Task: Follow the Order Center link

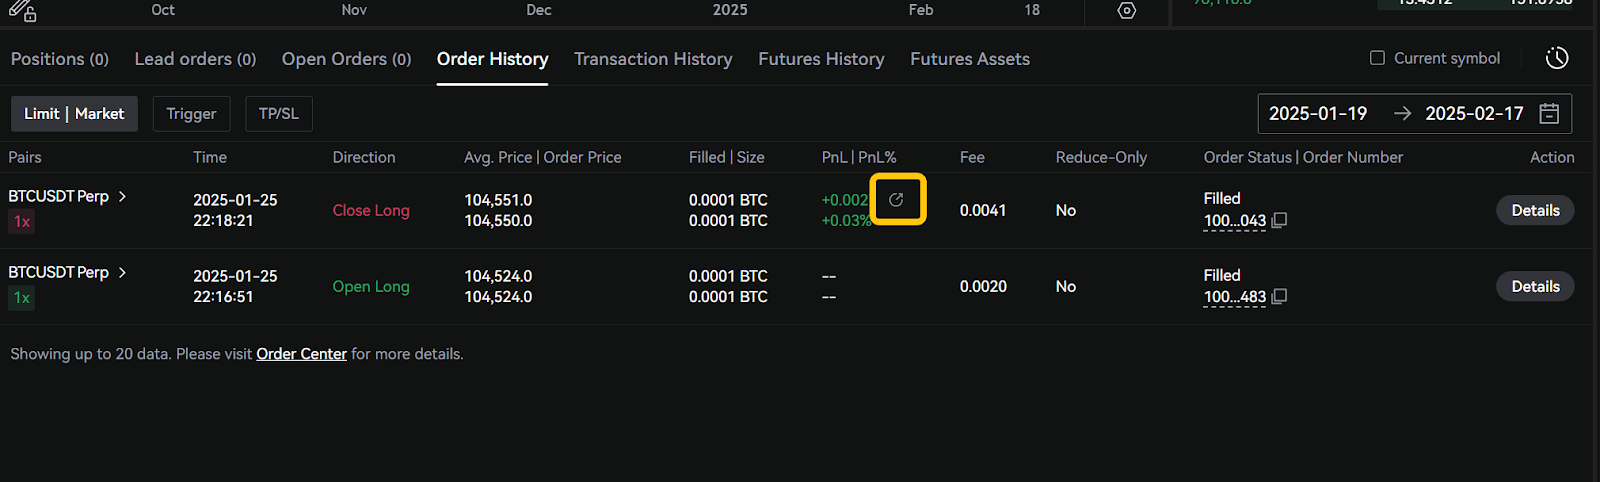Action: pos(301,354)
